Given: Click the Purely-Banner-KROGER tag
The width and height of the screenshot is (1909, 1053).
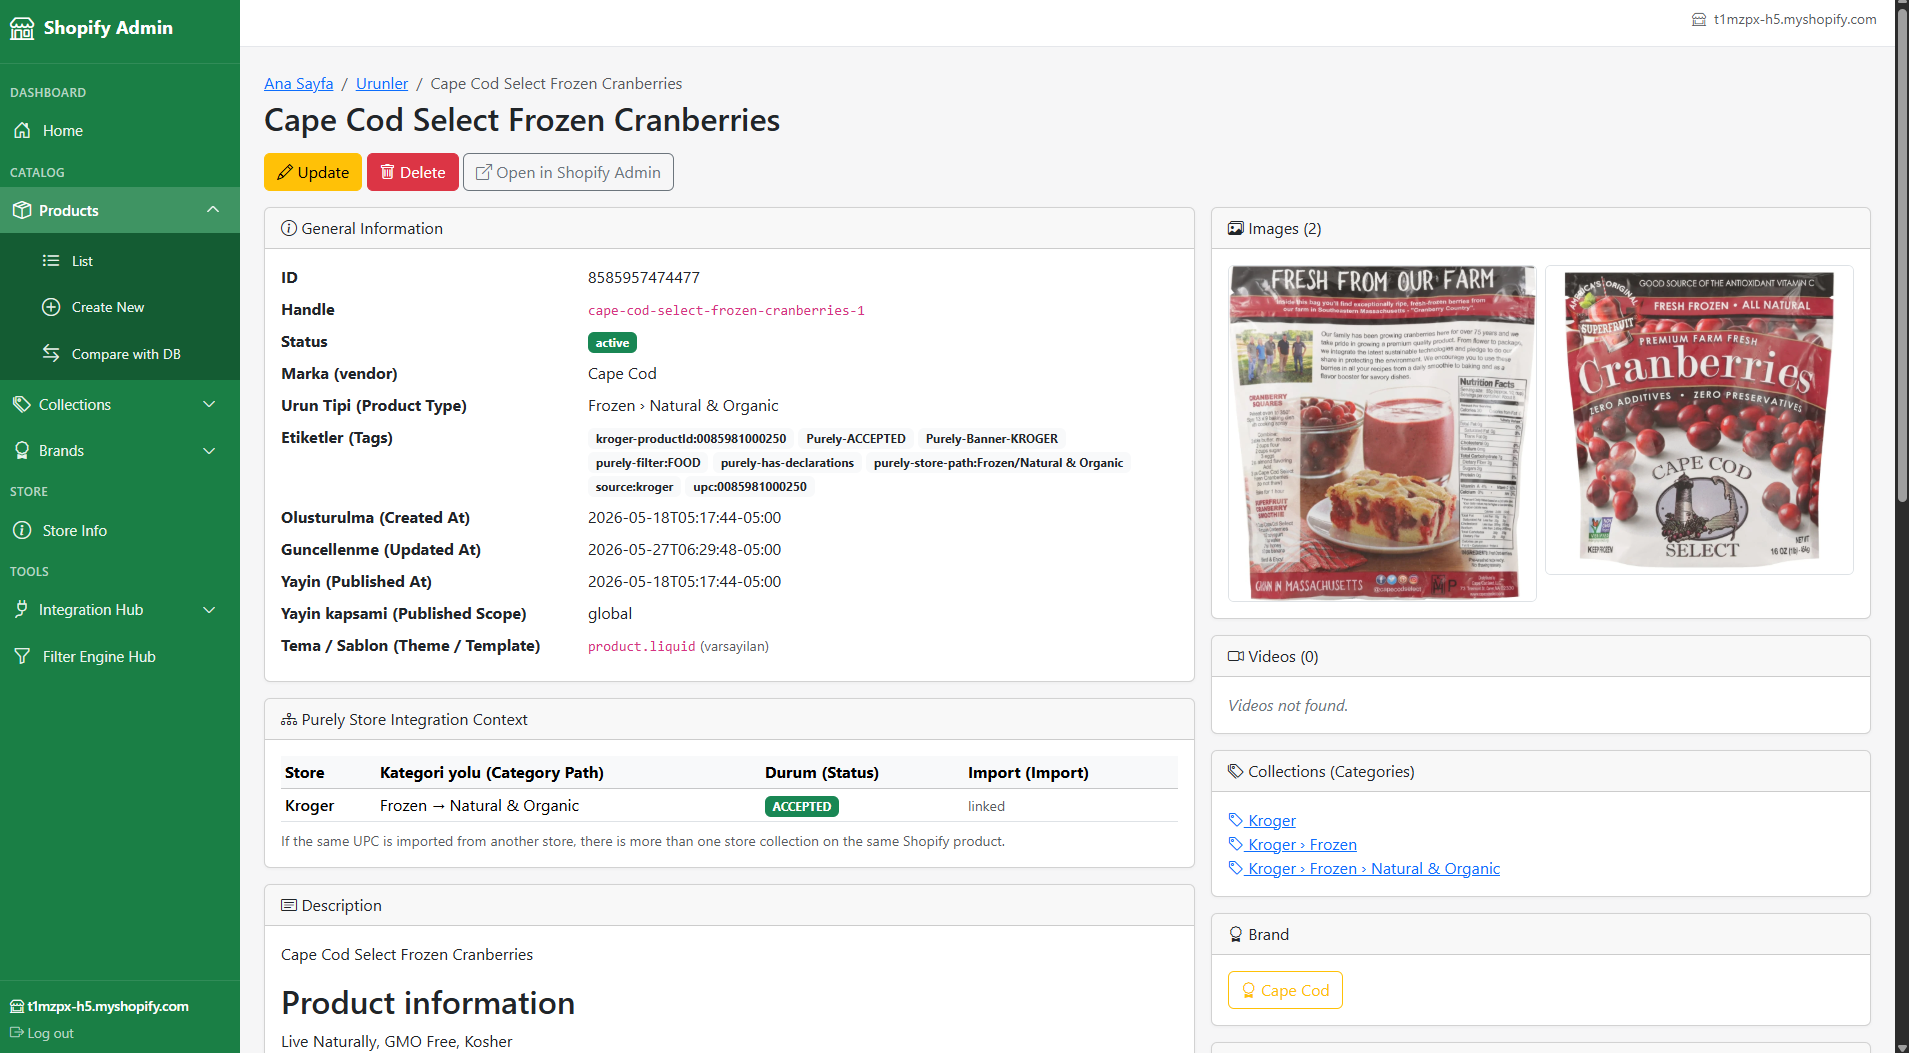Looking at the screenshot, I should (992, 438).
